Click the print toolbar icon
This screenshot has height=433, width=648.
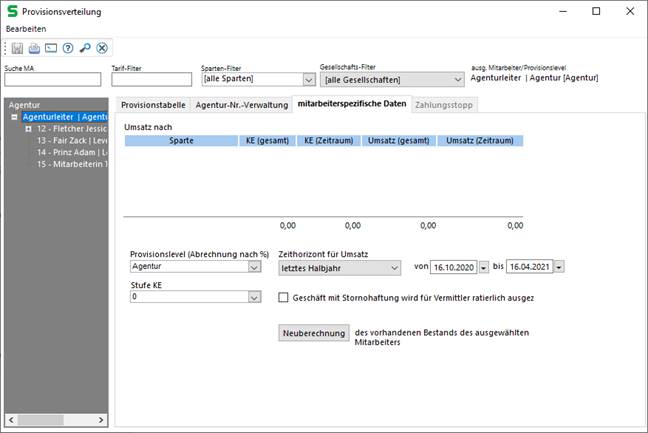tap(34, 48)
